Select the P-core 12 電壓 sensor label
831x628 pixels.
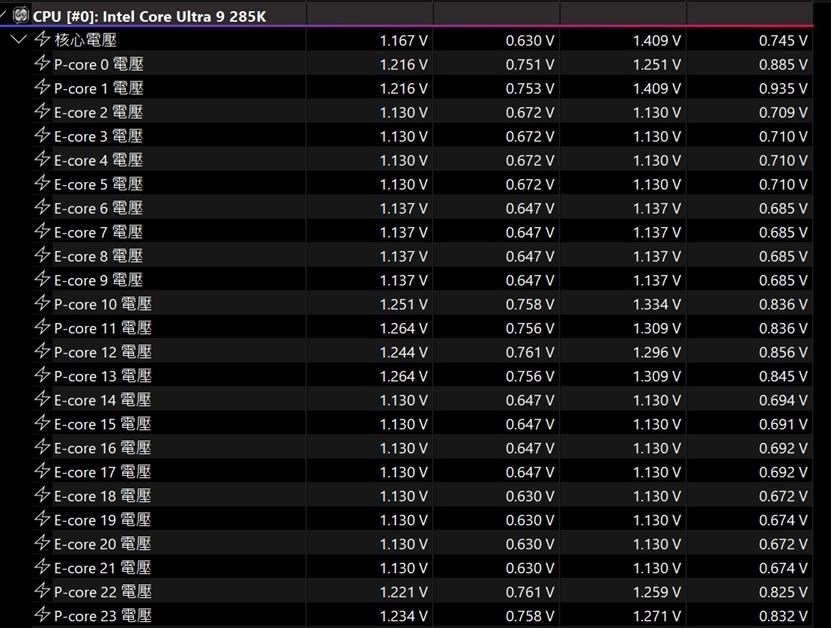pos(102,352)
